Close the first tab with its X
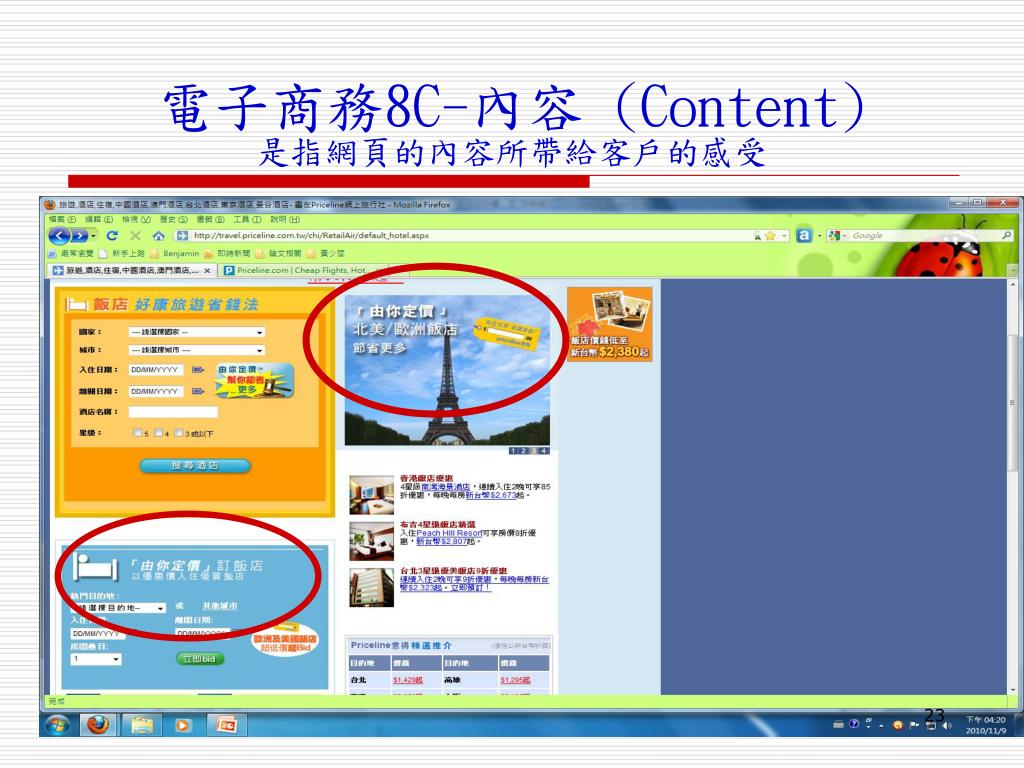This screenshot has width=1024, height=768. [x=207, y=270]
